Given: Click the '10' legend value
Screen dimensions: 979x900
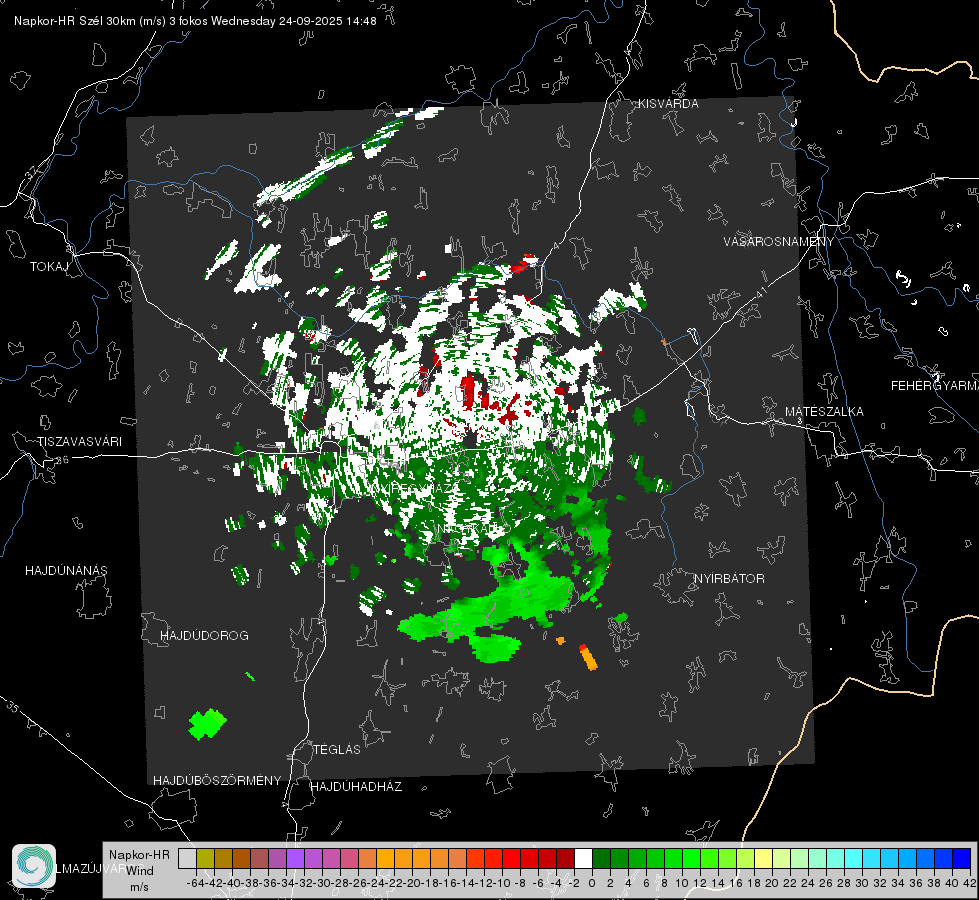Looking at the screenshot, I should pos(682,883).
